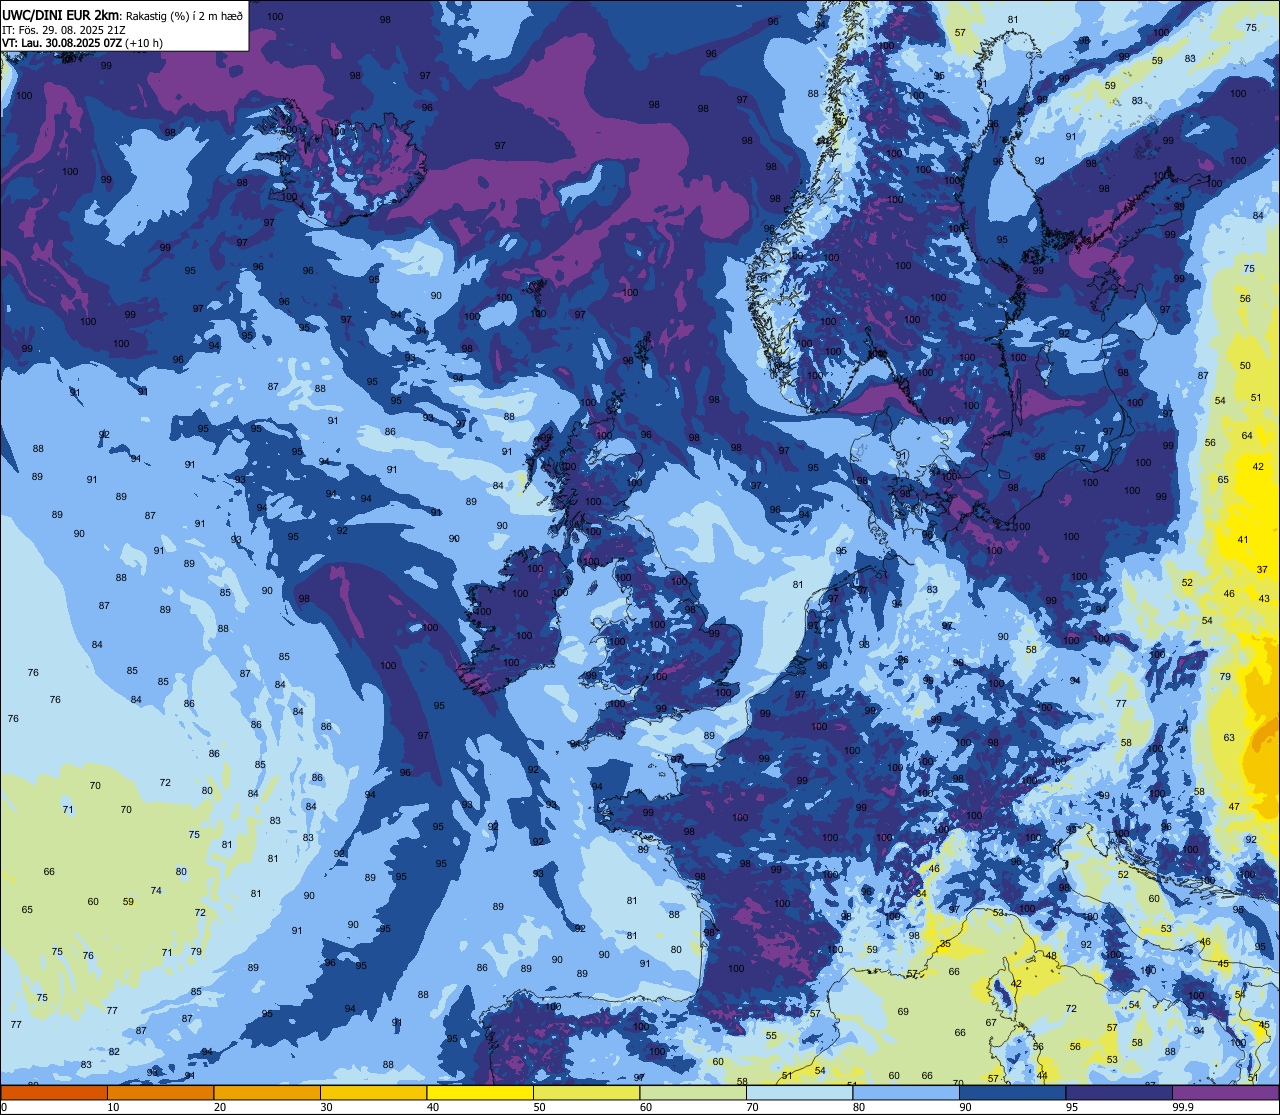Click the pale blue 70–80 legend swatch
The width and height of the screenshot is (1280, 1115).
pyautogui.click(x=799, y=1093)
